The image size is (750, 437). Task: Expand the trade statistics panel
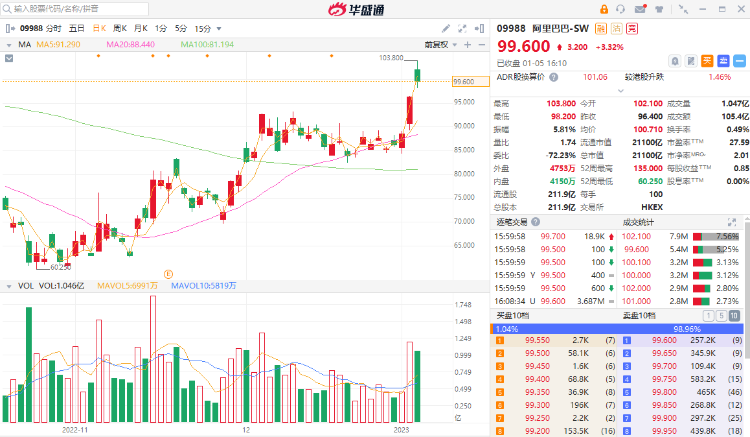(x=732, y=222)
